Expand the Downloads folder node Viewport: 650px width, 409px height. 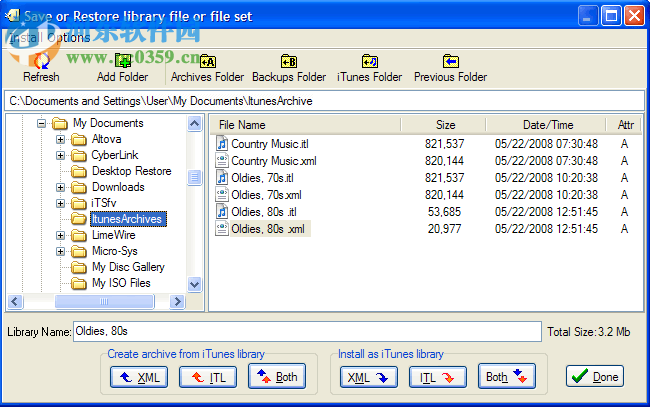(60, 187)
